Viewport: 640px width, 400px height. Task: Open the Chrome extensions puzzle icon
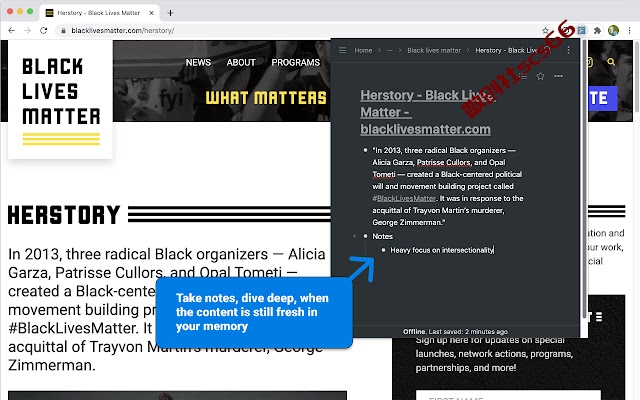pos(598,31)
